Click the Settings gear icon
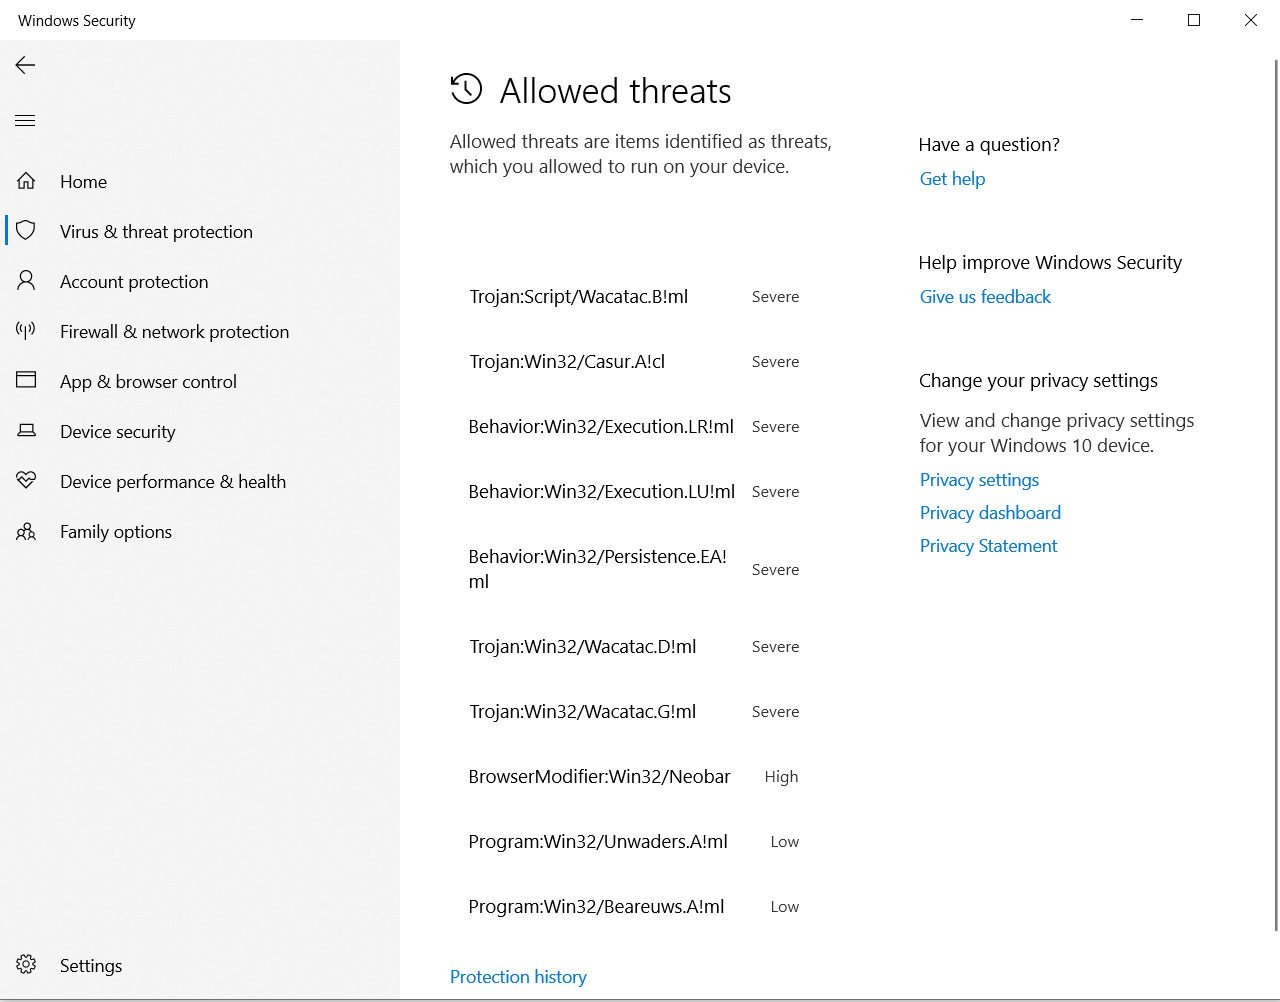This screenshot has height=1002, width=1280. [26, 965]
